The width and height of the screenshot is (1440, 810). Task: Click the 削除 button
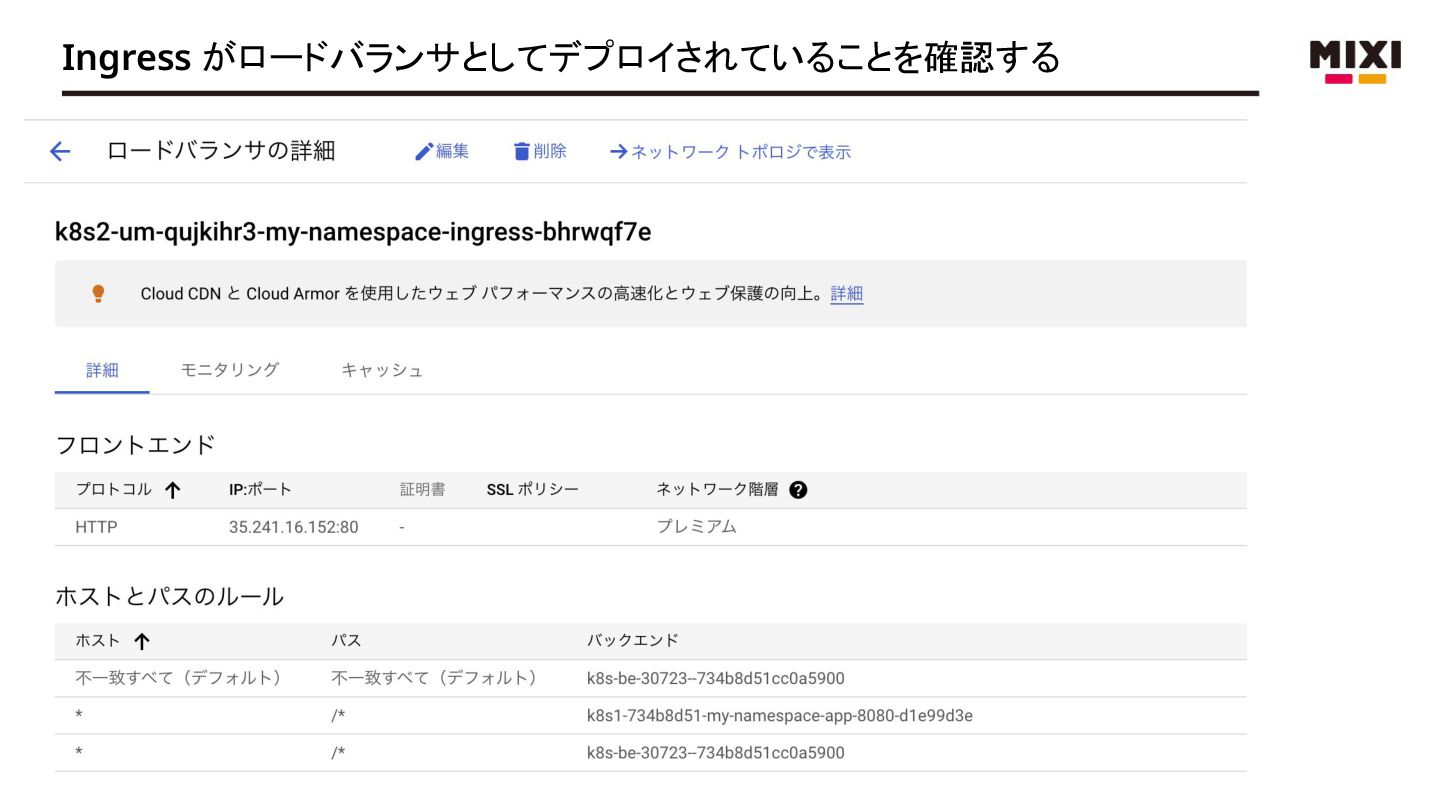pyautogui.click(x=540, y=151)
